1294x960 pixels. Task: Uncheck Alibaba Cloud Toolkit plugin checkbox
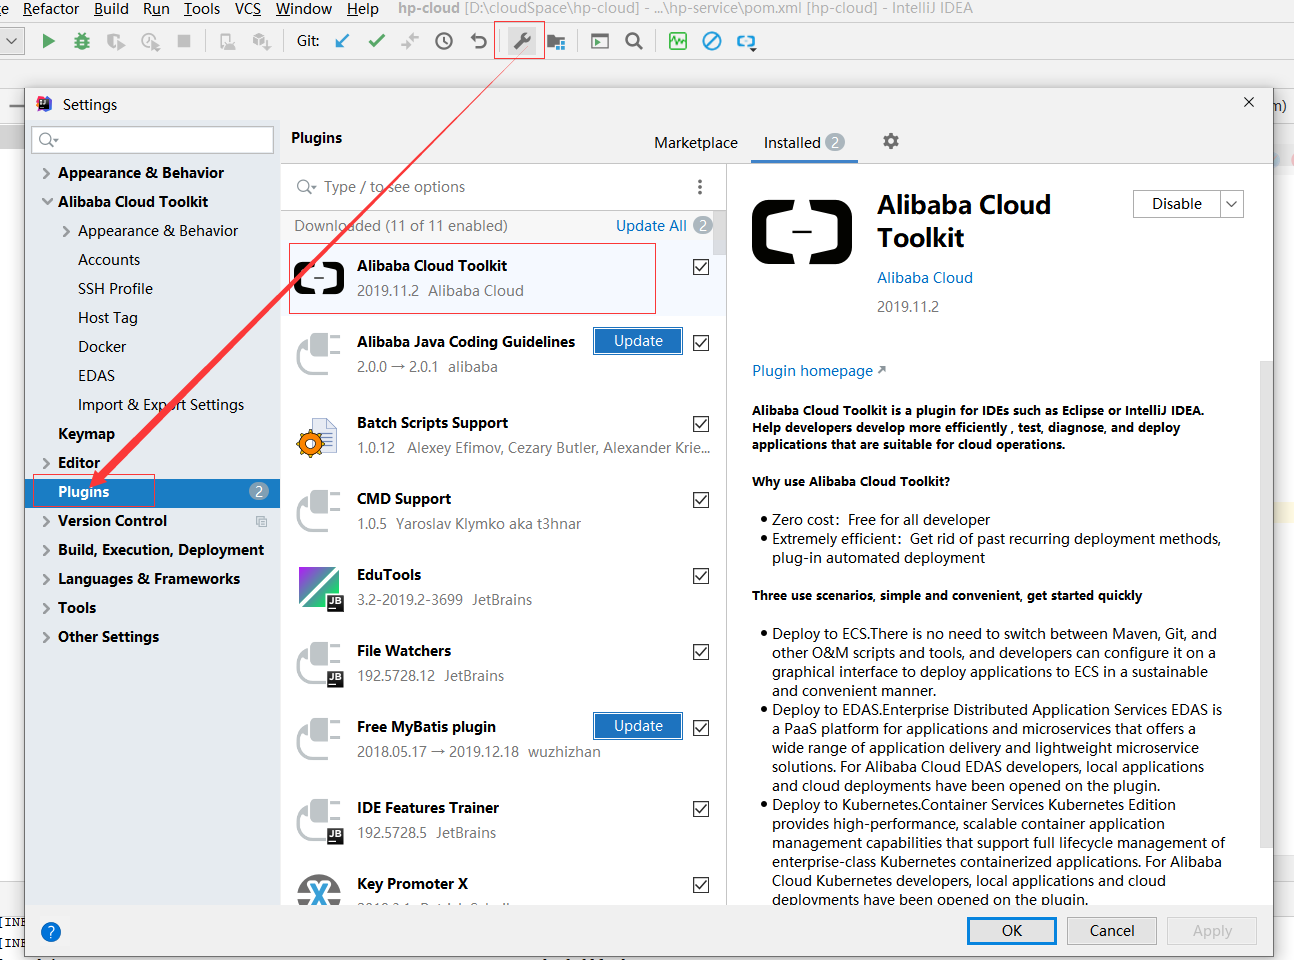[x=701, y=267]
